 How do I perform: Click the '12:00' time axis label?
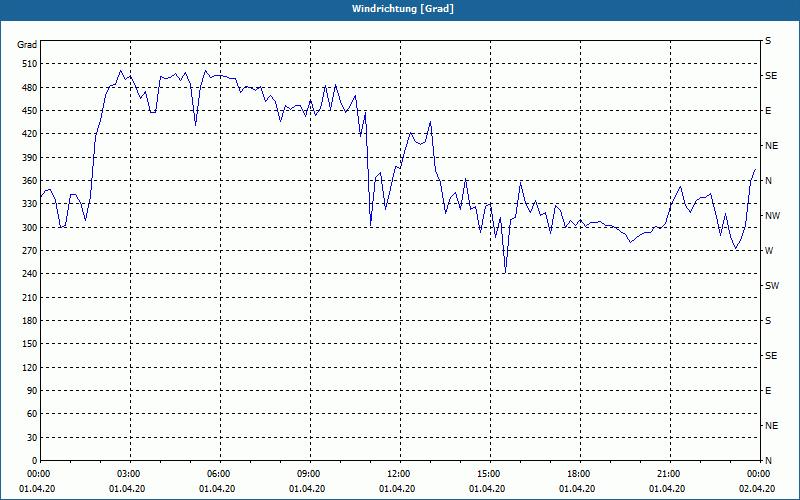coord(398,474)
